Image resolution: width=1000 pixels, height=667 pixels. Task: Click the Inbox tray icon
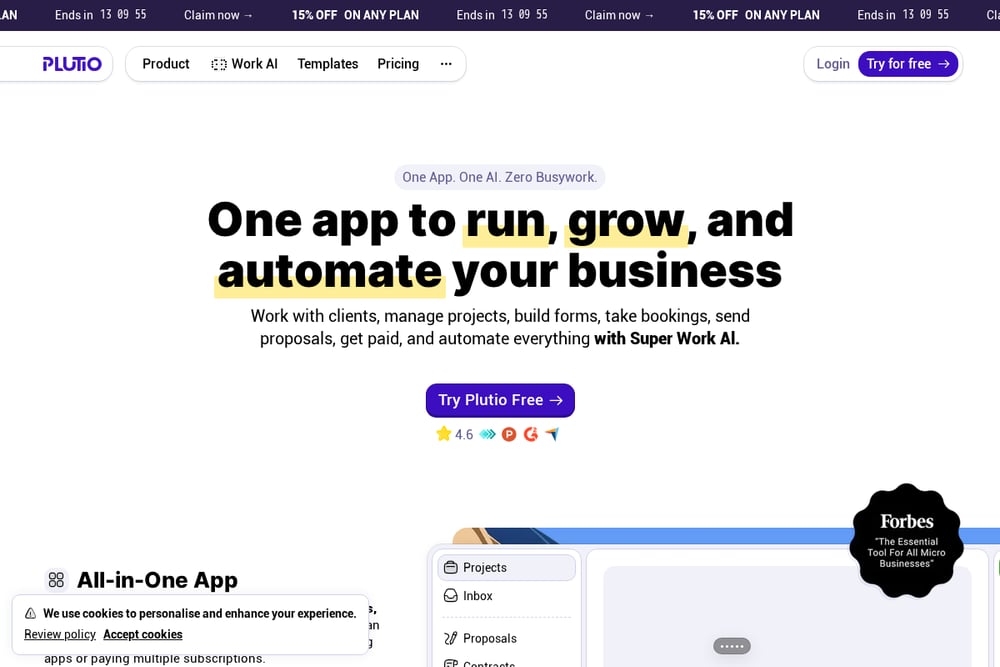point(451,596)
